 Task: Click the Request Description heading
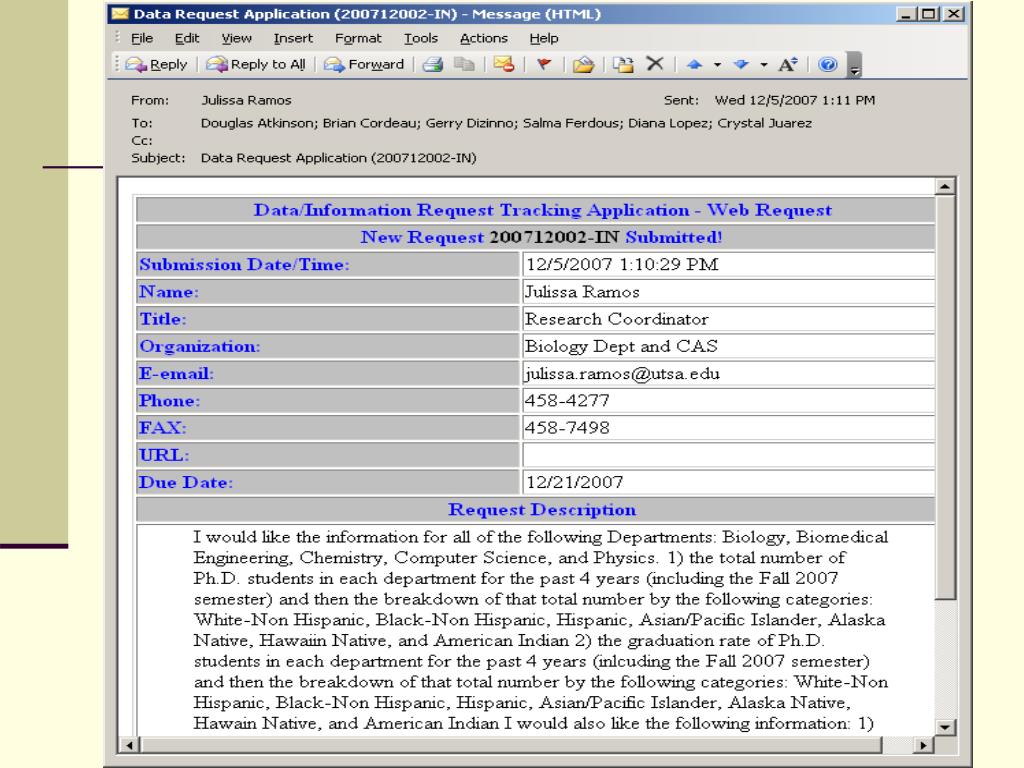pos(542,509)
